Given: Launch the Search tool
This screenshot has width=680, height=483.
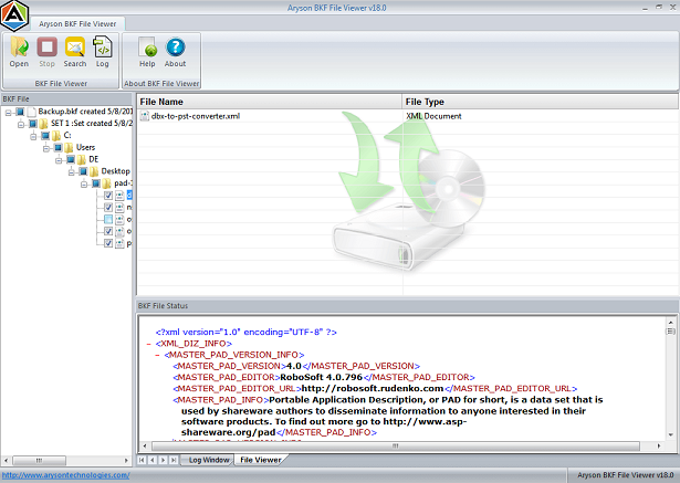Looking at the screenshot, I should [75, 52].
